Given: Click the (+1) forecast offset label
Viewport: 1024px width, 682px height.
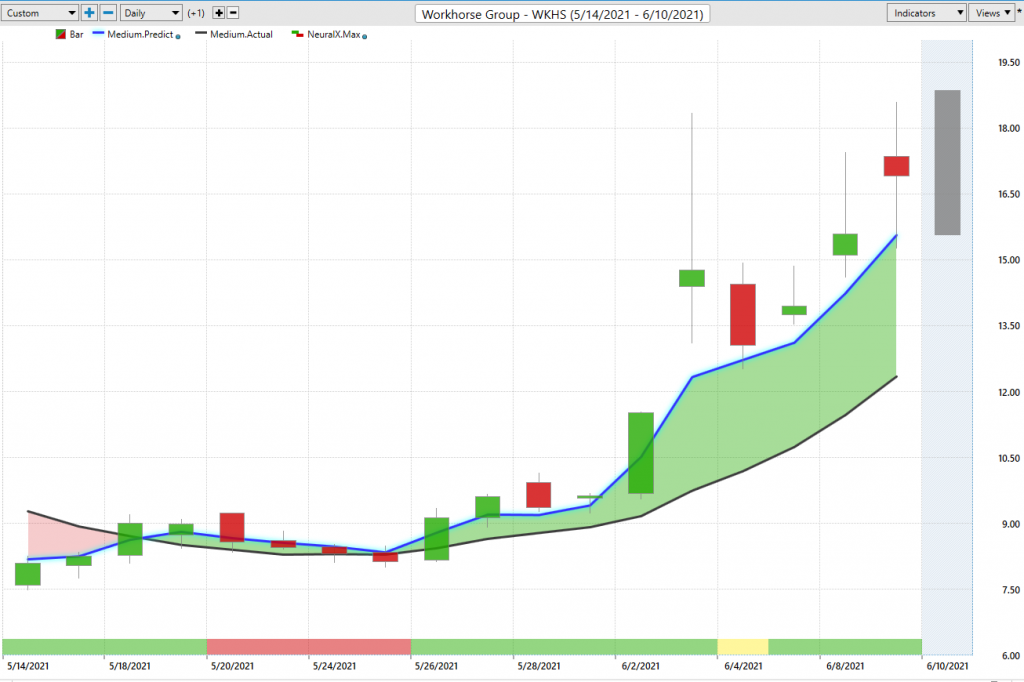Looking at the screenshot, I should point(196,13).
